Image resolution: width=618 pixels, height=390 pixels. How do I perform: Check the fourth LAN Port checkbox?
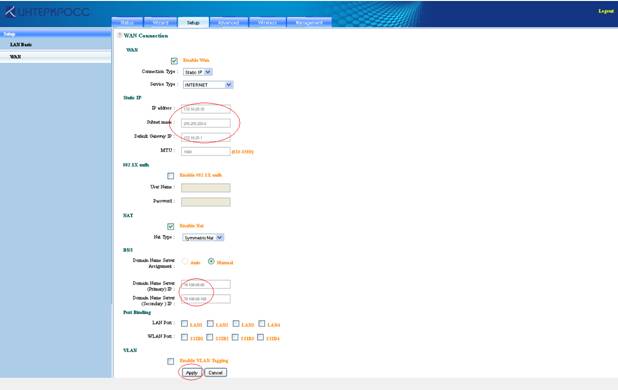tap(262, 323)
